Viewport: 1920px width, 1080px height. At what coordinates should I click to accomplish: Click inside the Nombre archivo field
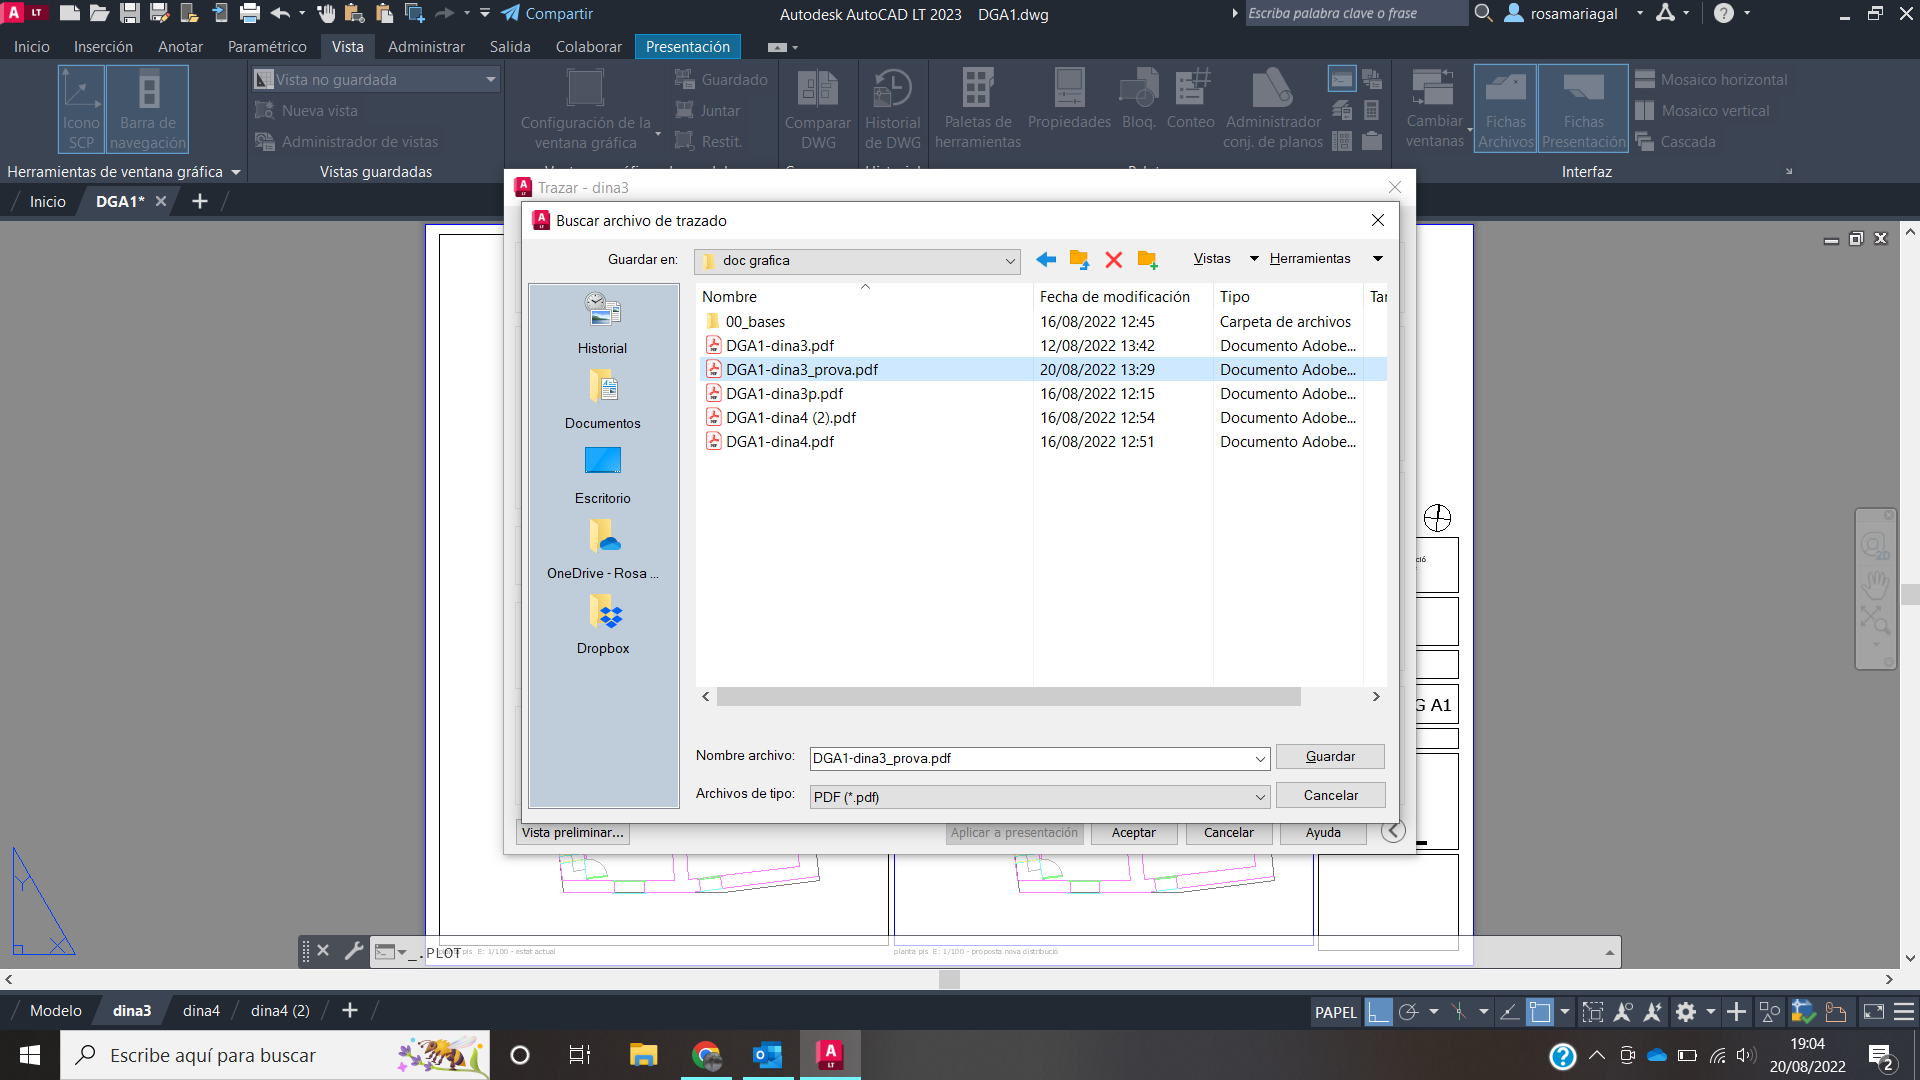(x=1030, y=758)
